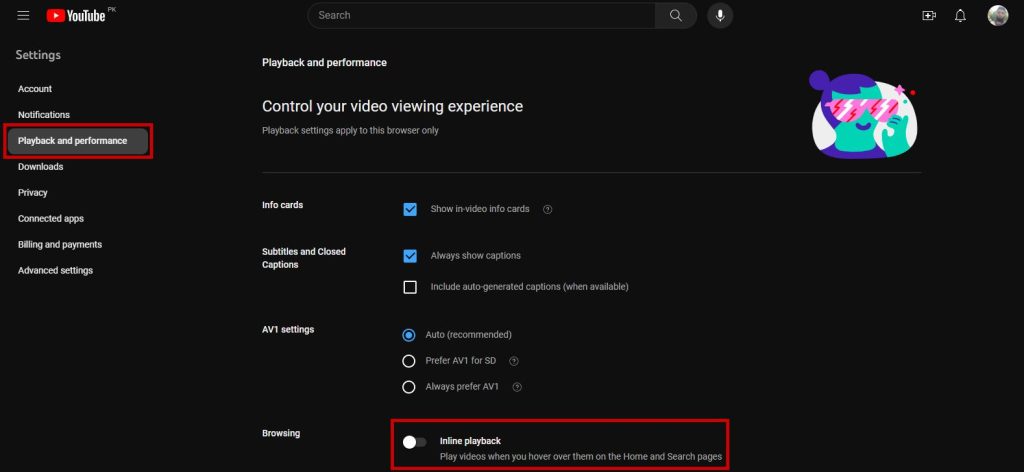Open Advanced settings link
The height and width of the screenshot is (472, 1024).
tap(55, 270)
